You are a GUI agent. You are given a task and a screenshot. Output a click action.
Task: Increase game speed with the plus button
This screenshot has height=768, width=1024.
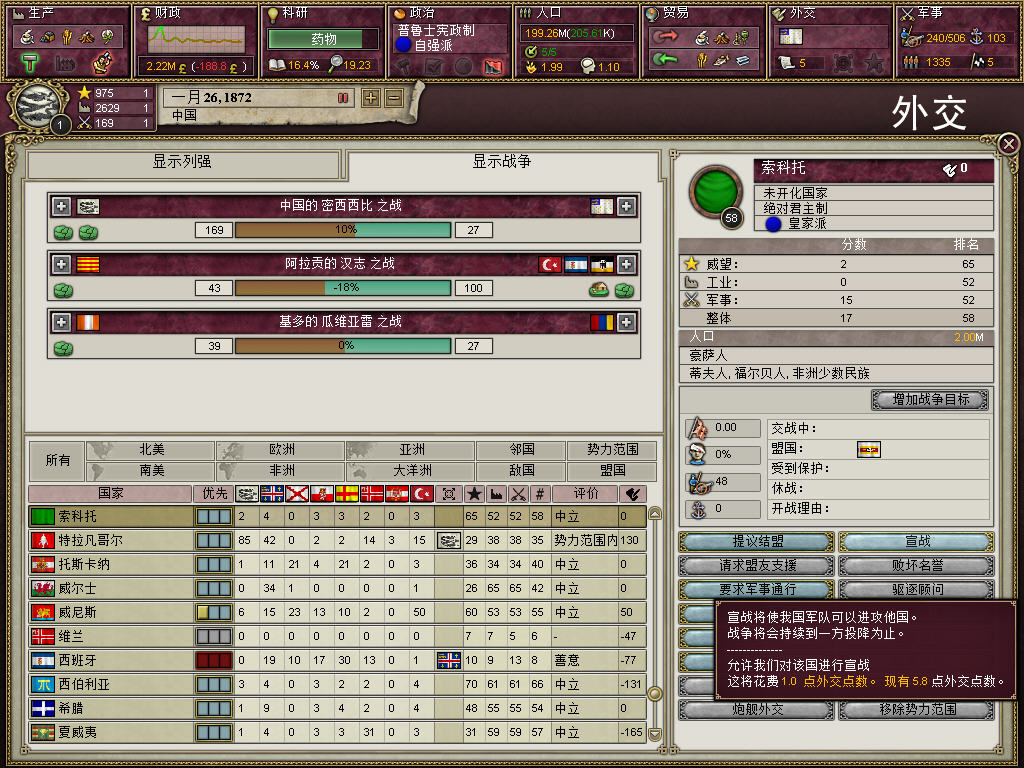pos(371,98)
